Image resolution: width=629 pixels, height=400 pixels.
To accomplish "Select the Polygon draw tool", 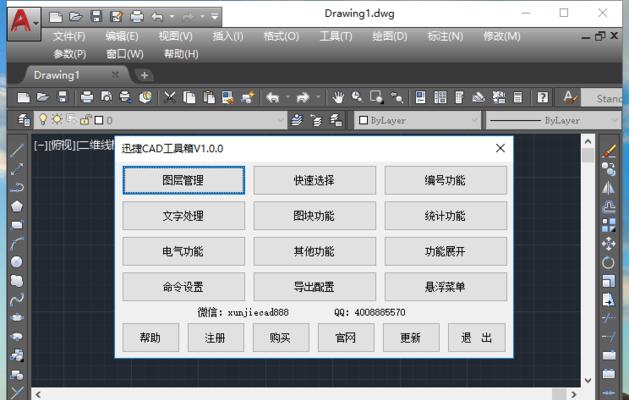I will pyautogui.click(x=17, y=206).
